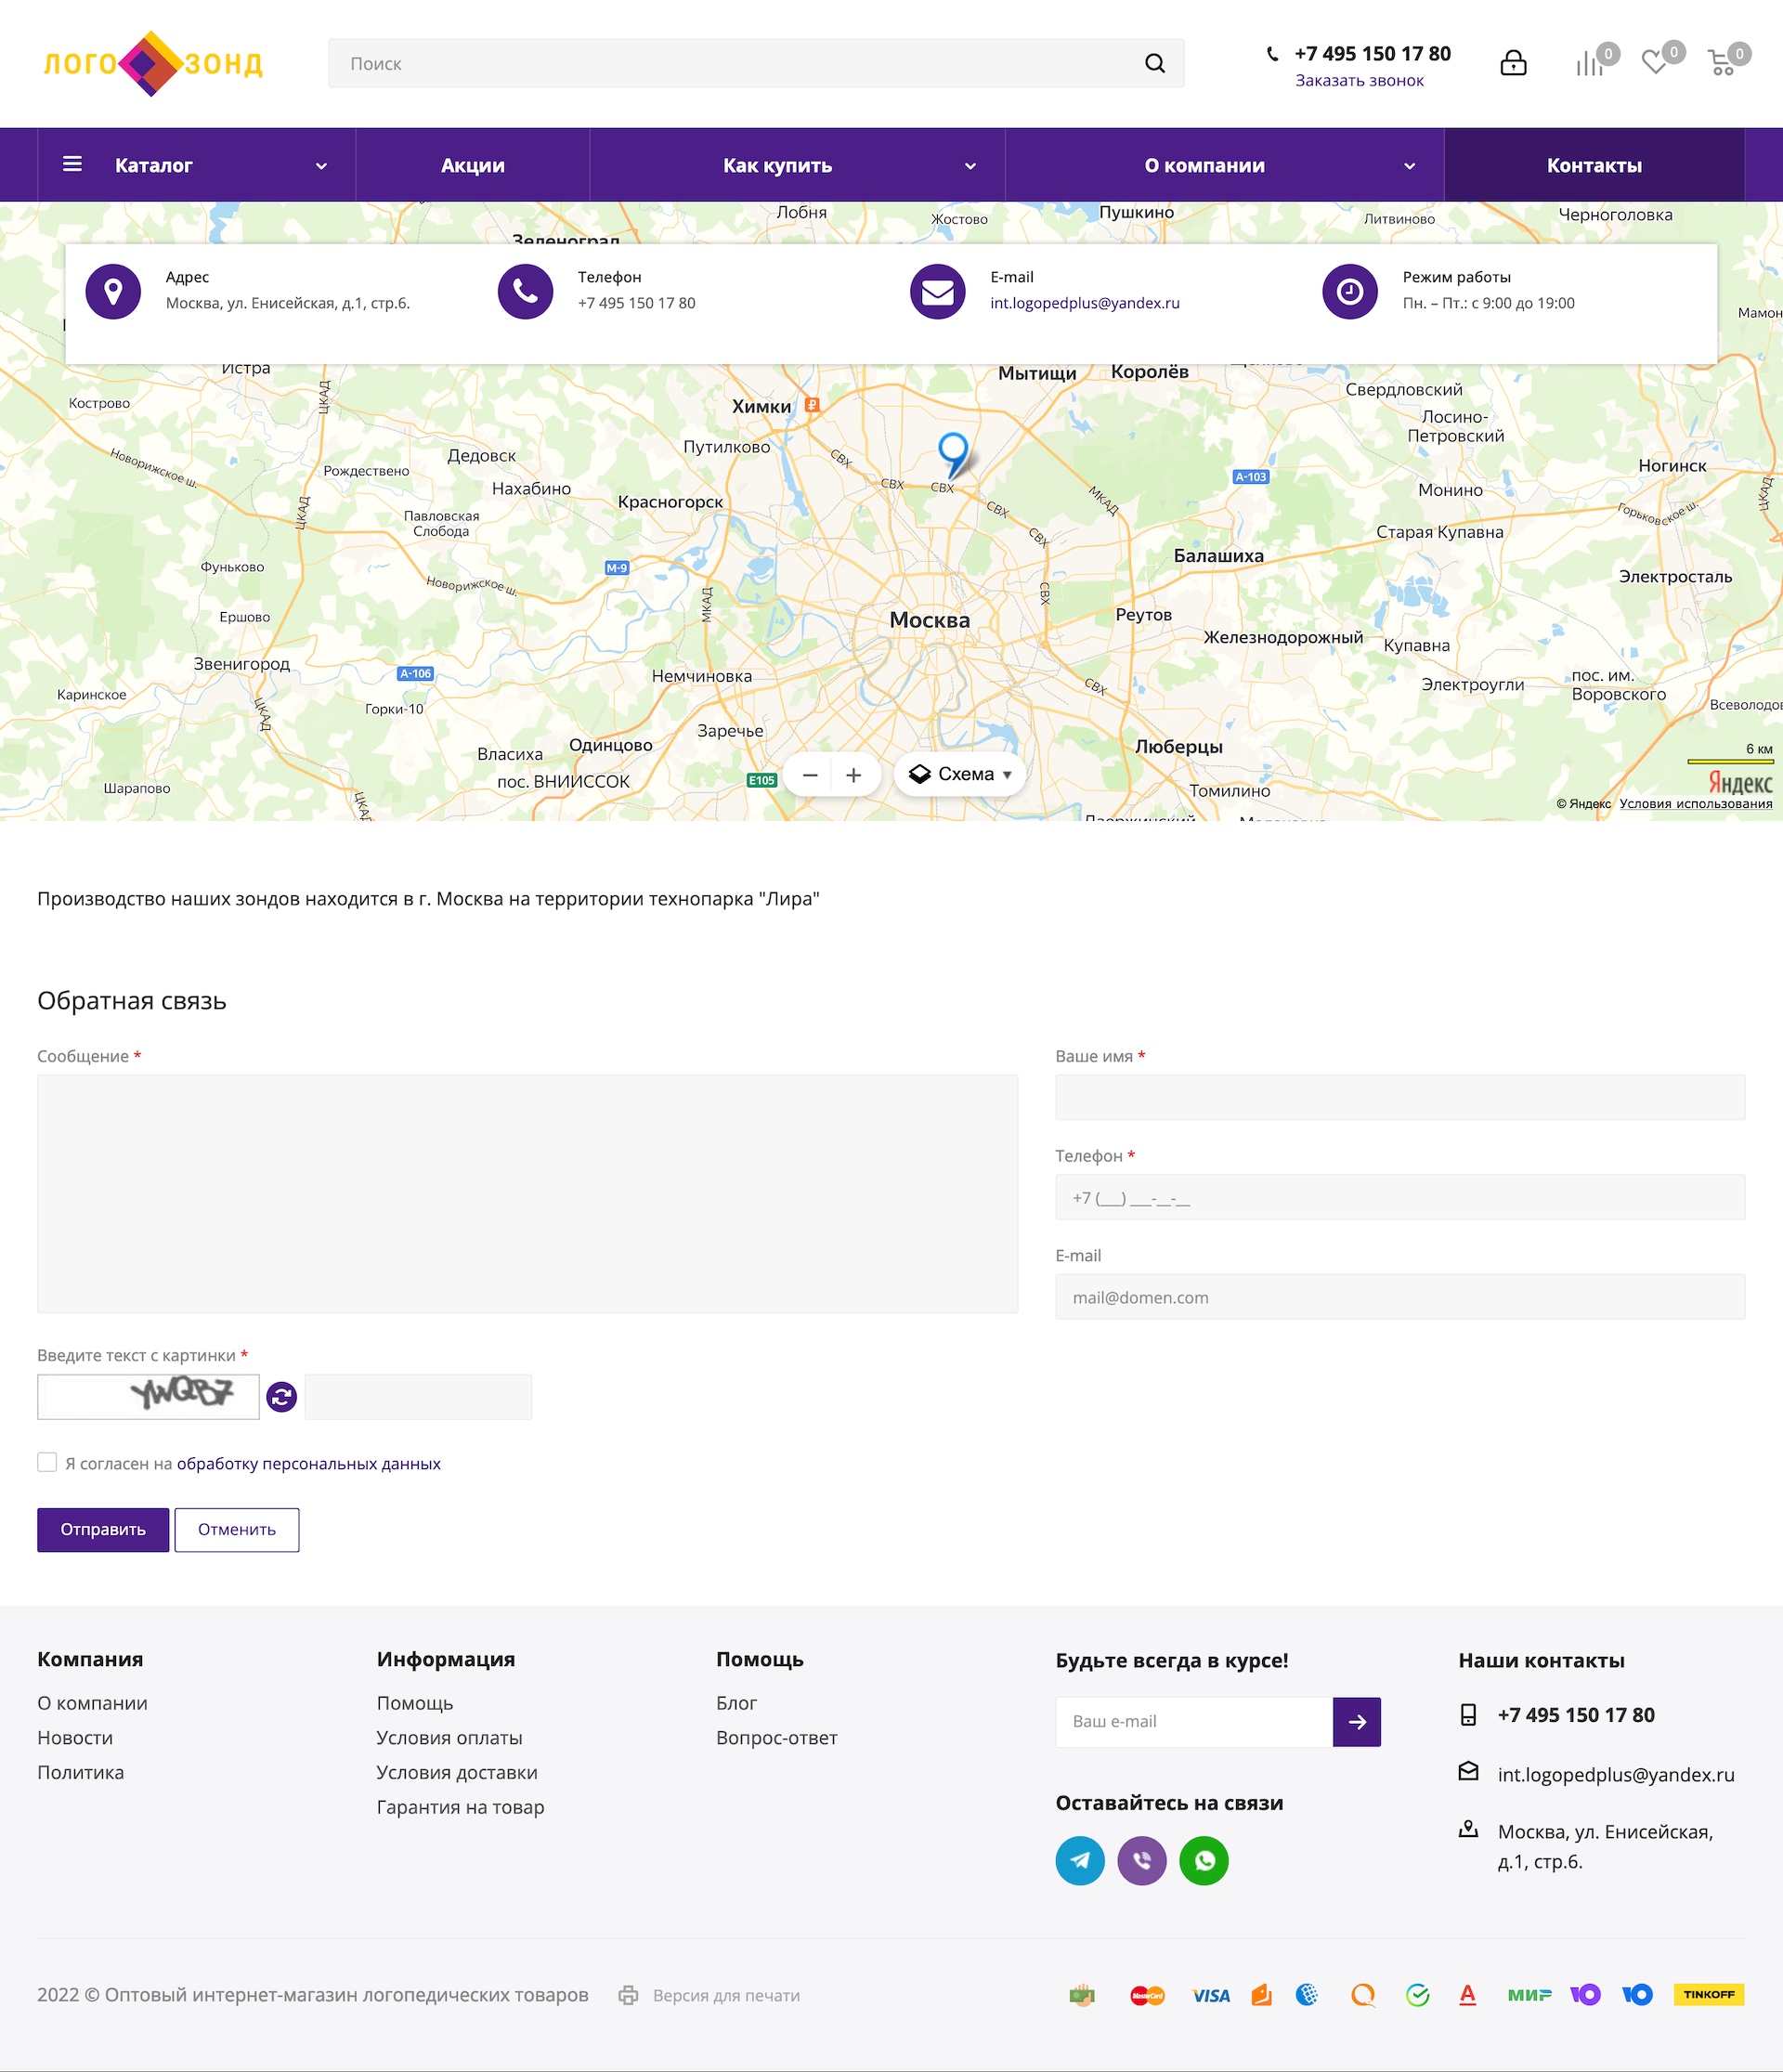Screen dimensions: 1783x2072
Task: Open the Как купить menu item
Action: coord(778,165)
